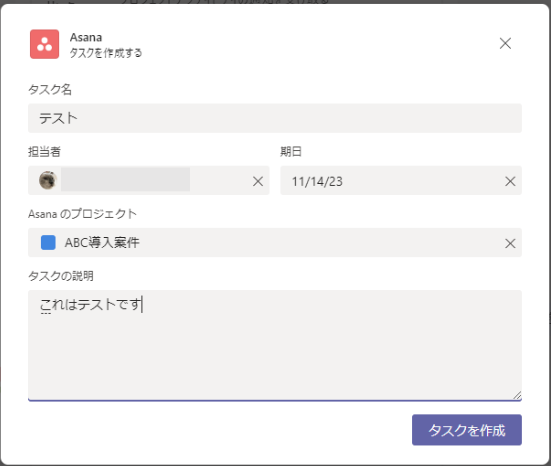
Task: Remove the ABC導入案件 project selection
Action: tap(510, 243)
